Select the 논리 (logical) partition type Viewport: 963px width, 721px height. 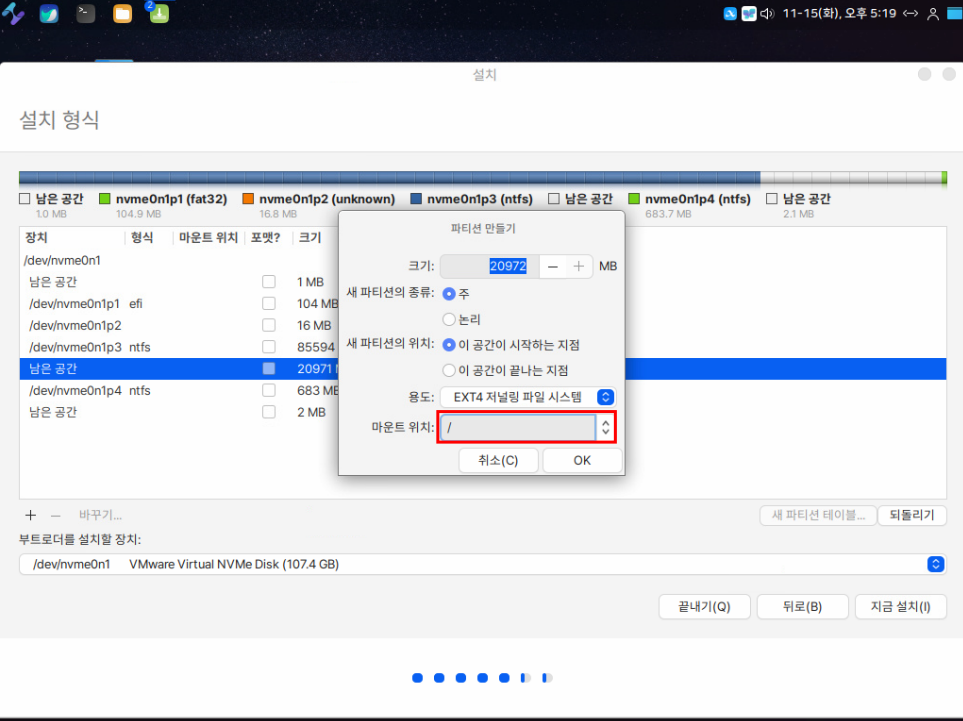click(x=449, y=319)
